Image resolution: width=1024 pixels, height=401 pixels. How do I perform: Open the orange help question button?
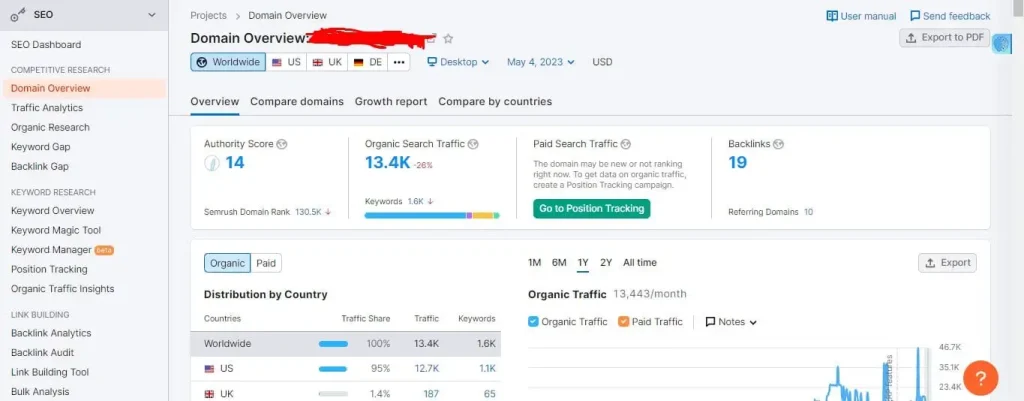(980, 377)
